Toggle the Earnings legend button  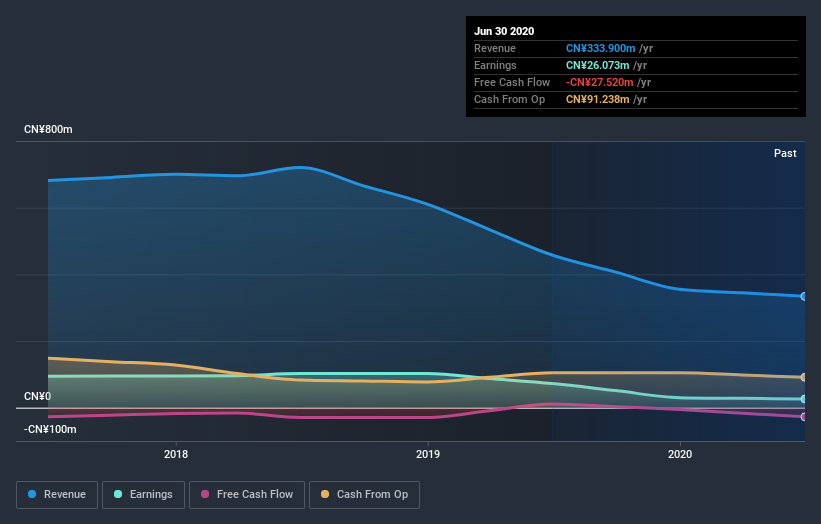[143, 495]
